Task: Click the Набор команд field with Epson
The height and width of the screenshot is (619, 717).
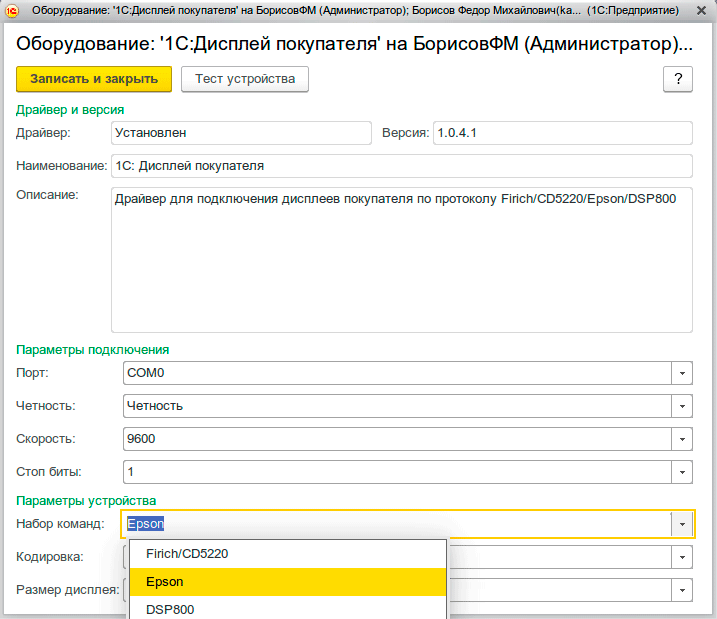Action: coord(396,524)
